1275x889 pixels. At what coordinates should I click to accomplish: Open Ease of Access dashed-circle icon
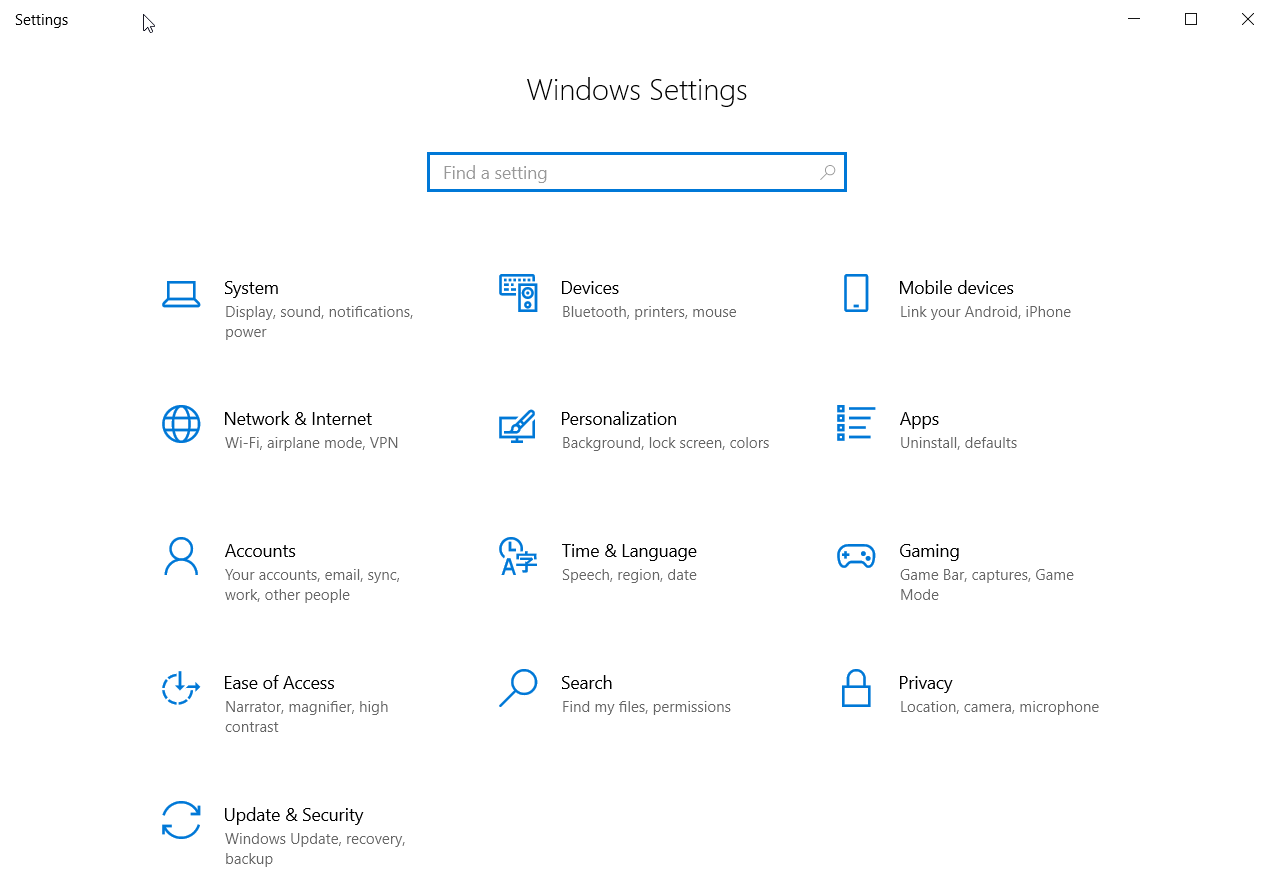click(181, 688)
